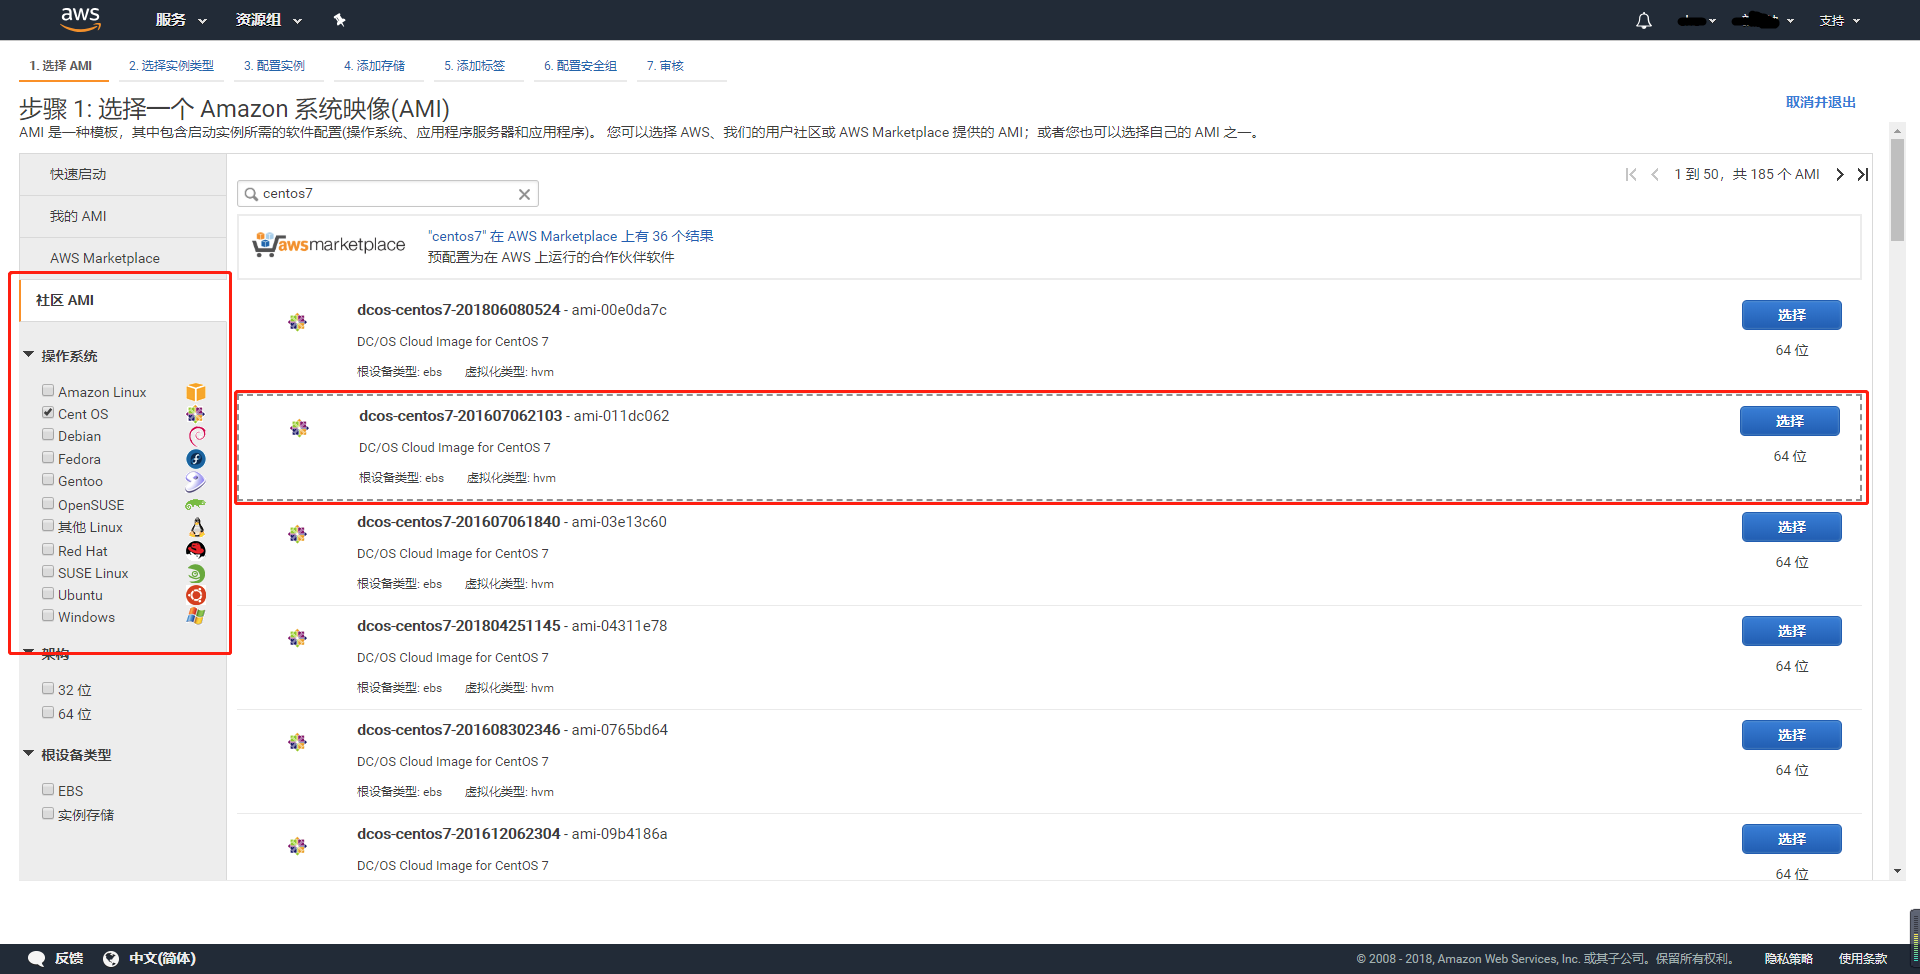
Task: Open the 隐私策略 privacy policy link
Action: (x=1789, y=958)
